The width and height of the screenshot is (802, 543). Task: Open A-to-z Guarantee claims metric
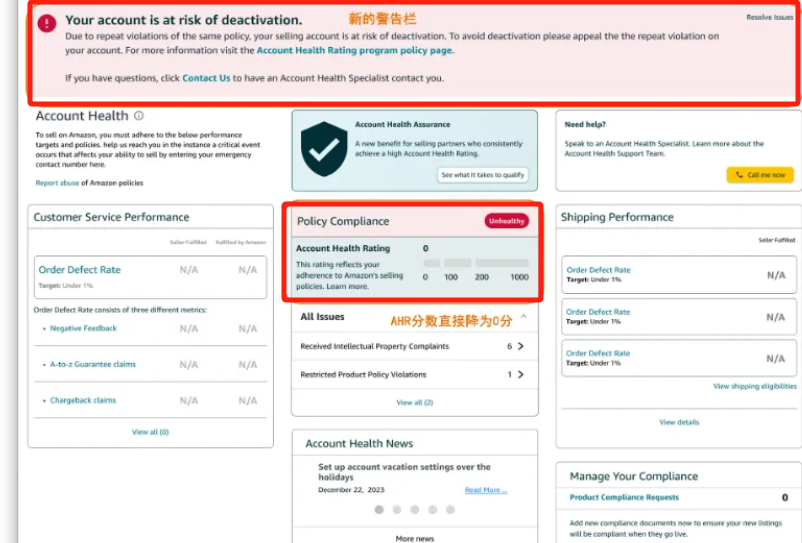93,364
